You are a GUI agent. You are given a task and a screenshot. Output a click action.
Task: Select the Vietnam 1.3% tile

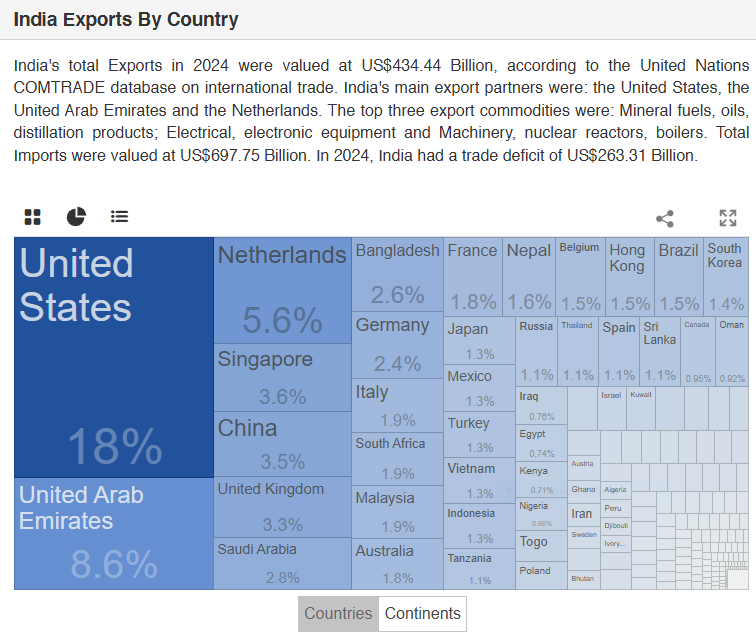(x=479, y=481)
